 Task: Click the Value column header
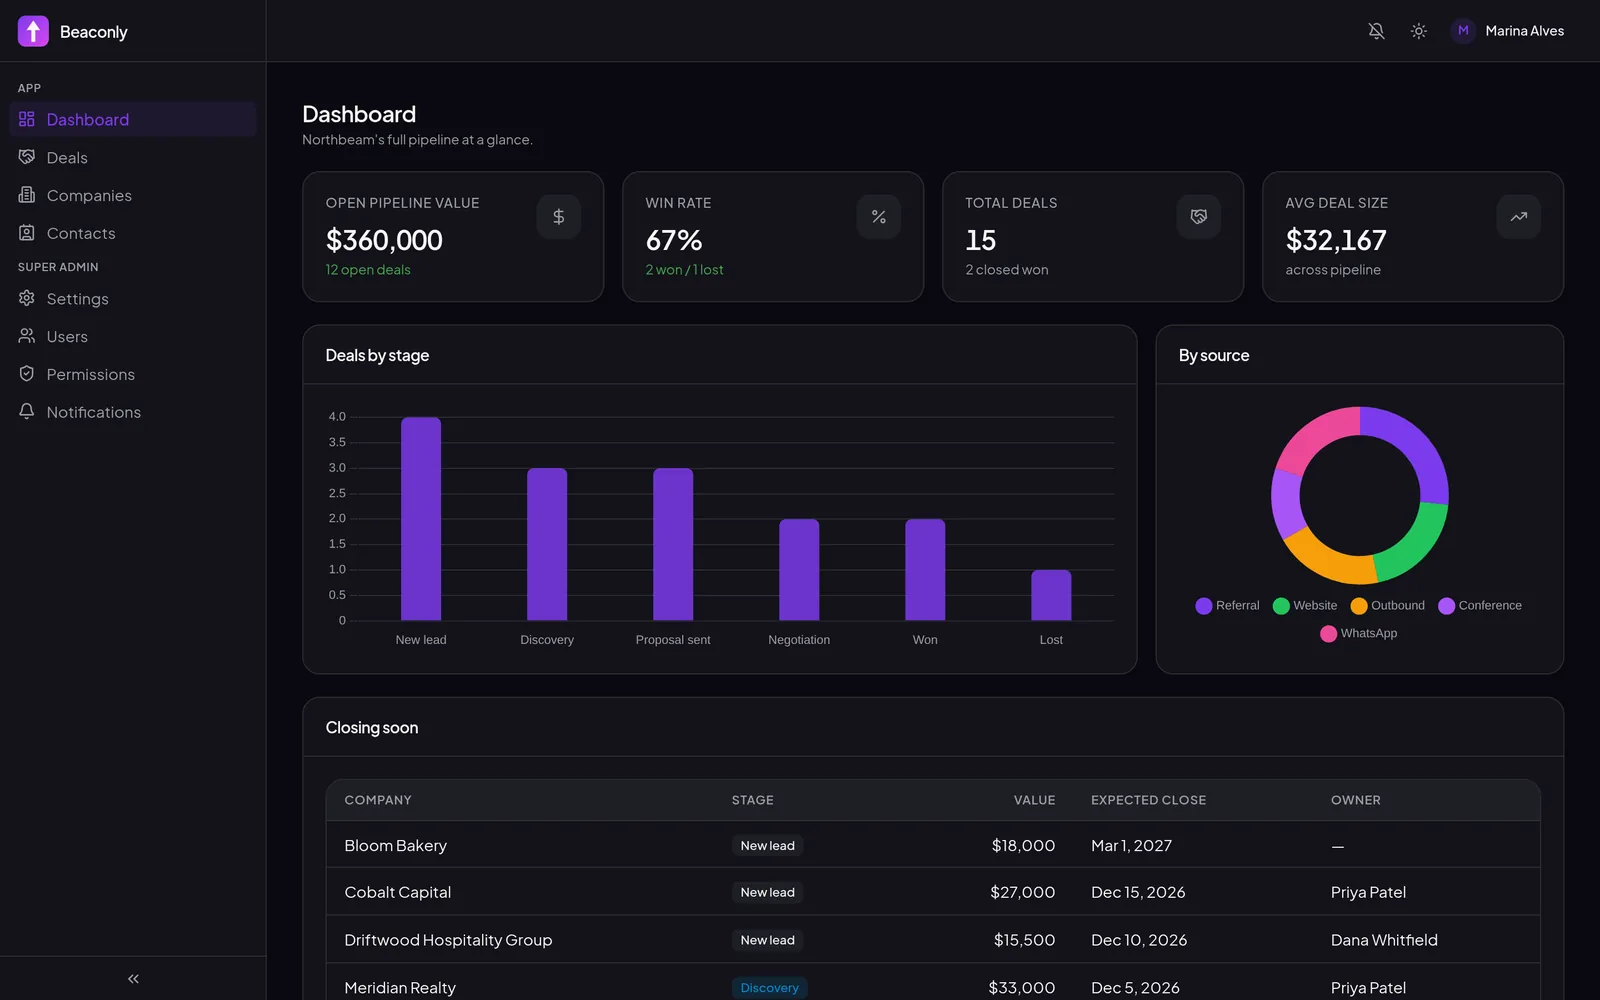(x=1034, y=800)
